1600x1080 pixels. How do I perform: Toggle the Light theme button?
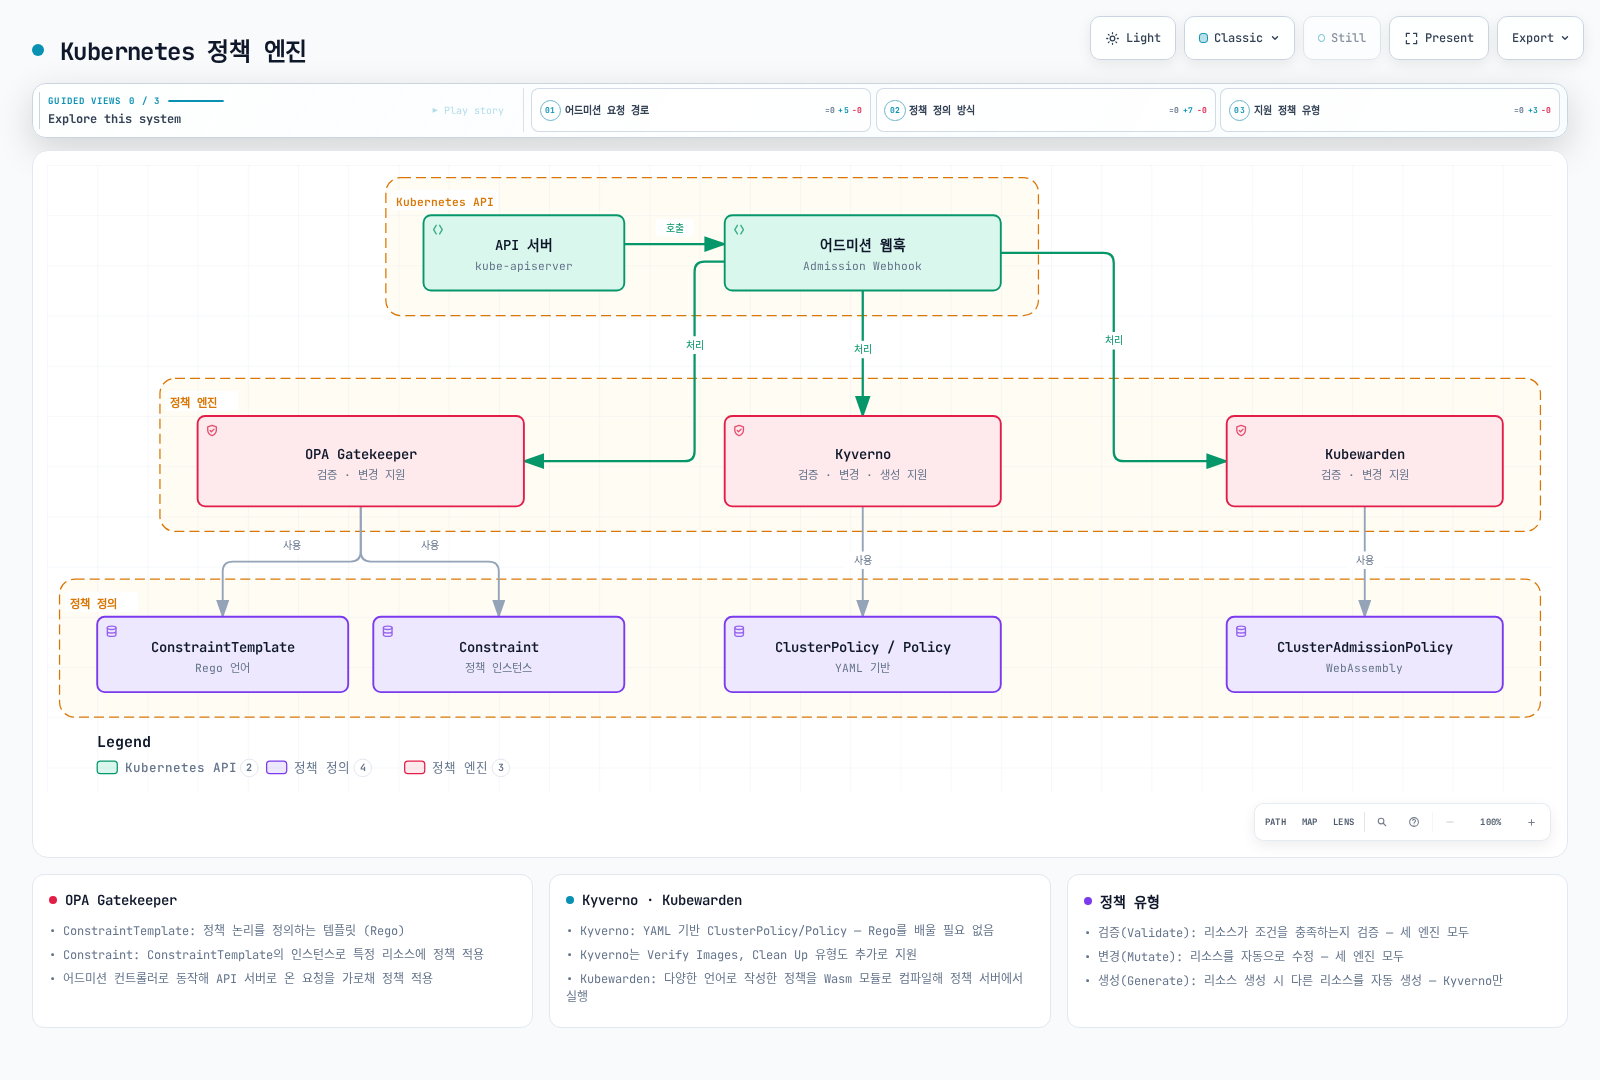1133,38
